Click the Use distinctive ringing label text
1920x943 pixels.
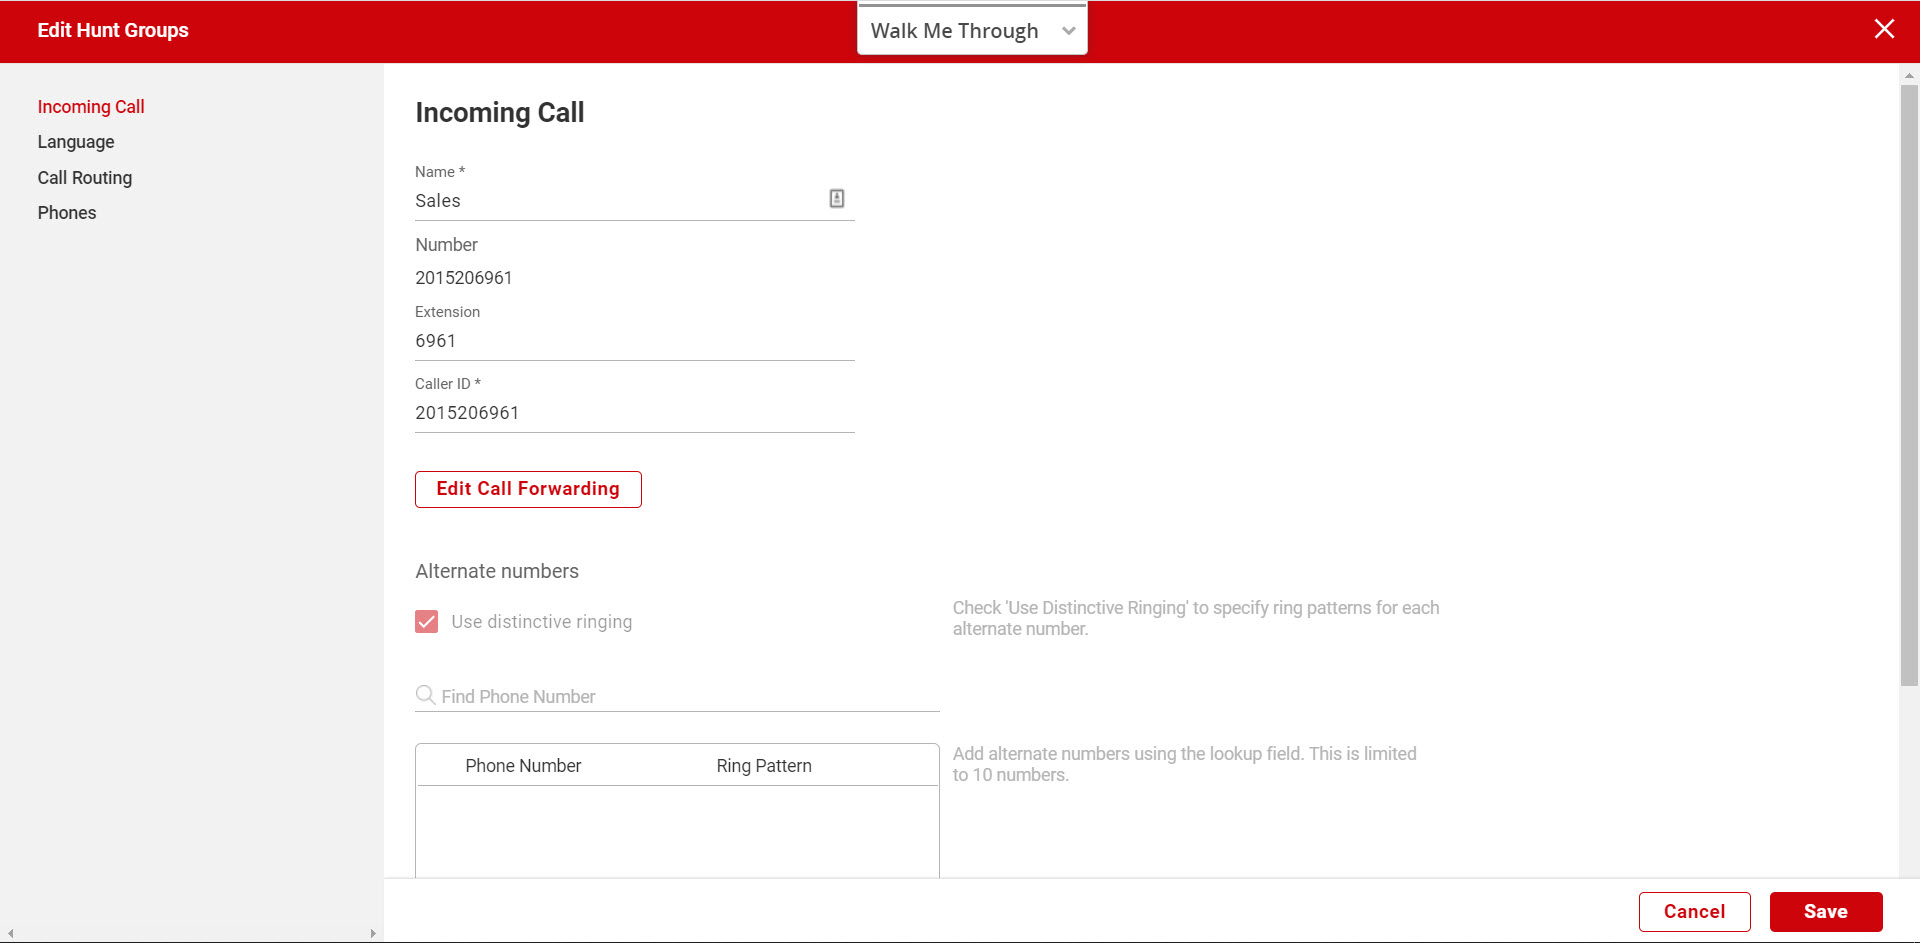tap(542, 622)
